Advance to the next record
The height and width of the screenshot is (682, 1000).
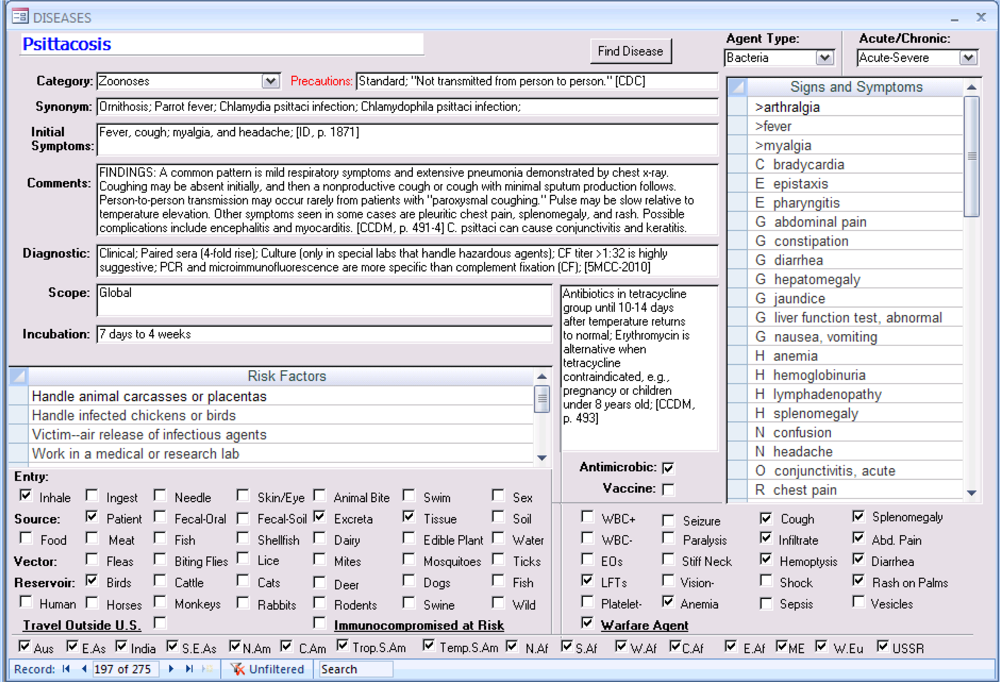171,669
